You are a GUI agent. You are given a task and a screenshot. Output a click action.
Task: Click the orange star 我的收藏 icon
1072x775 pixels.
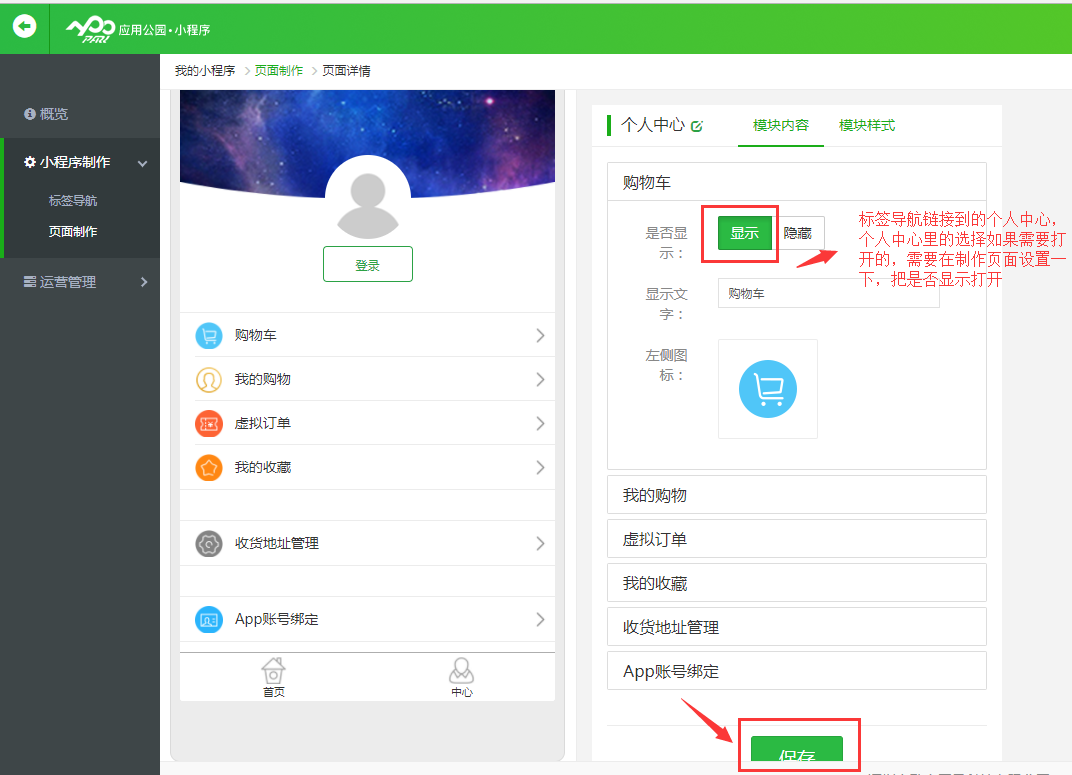pyautogui.click(x=208, y=468)
